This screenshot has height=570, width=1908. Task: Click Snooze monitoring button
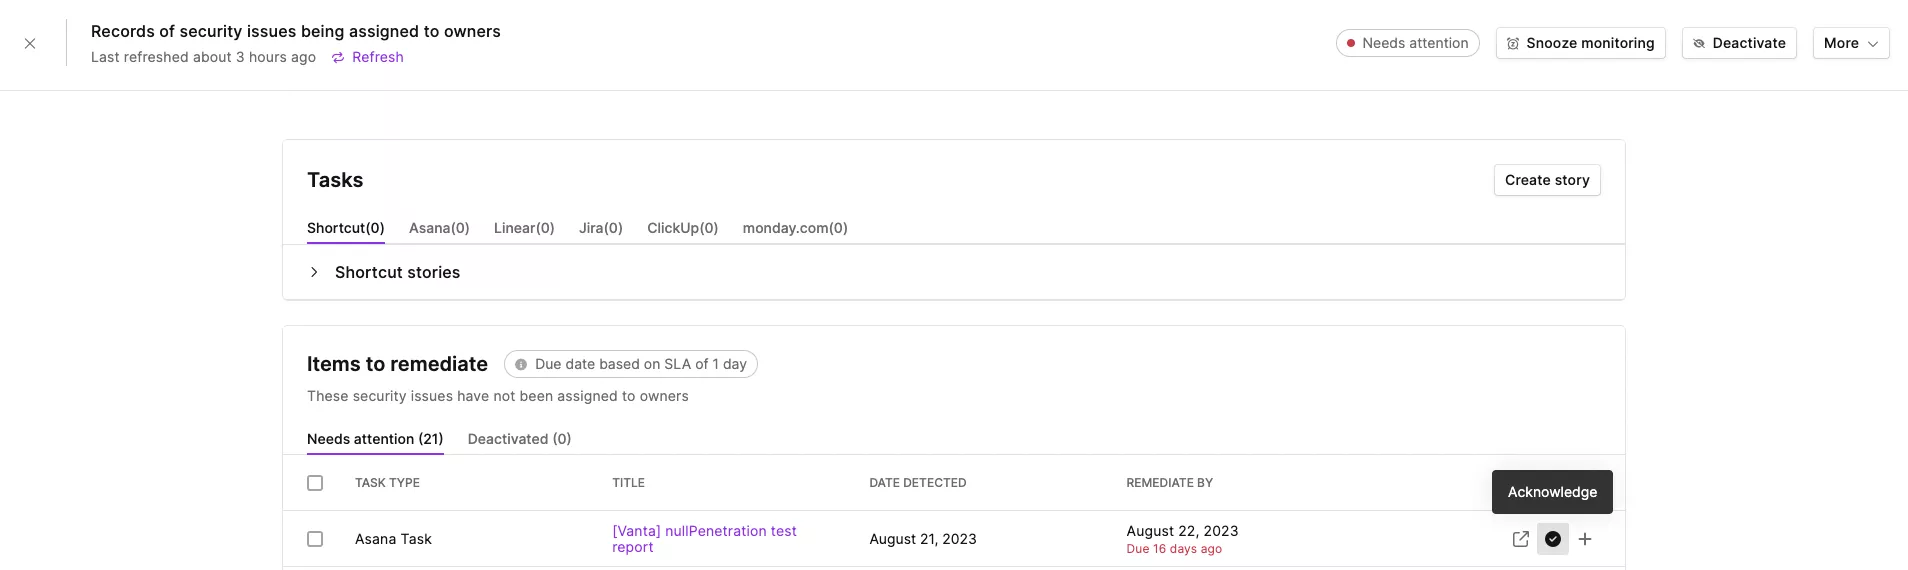(x=1580, y=43)
